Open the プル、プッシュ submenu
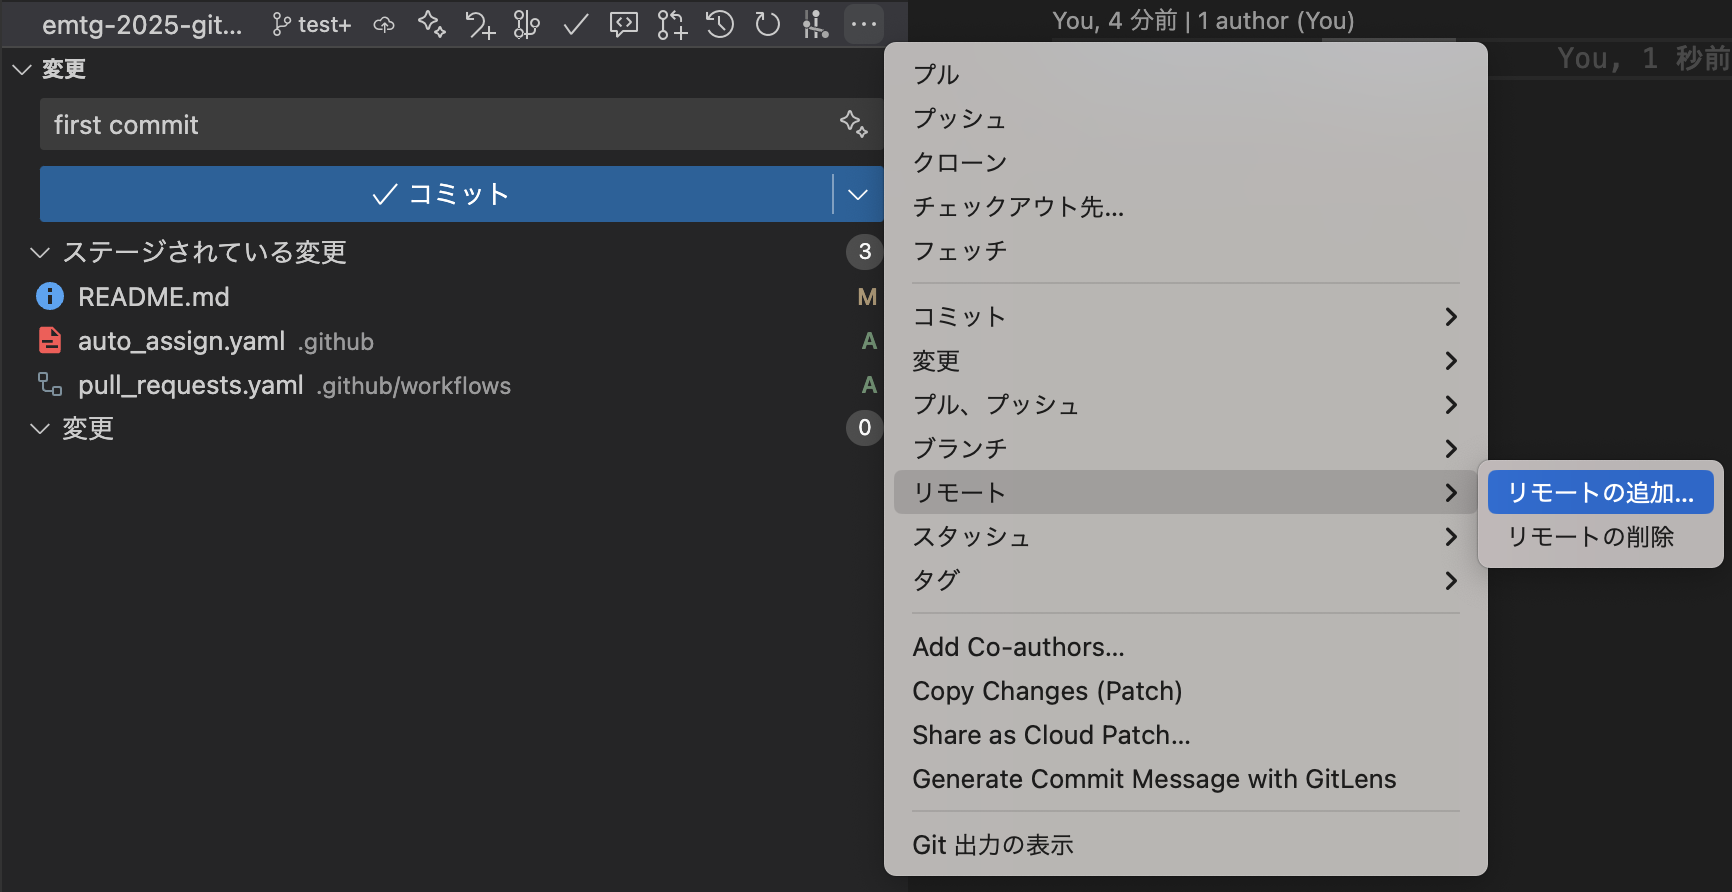The width and height of the screenshot is (1732, 892). coord(1186,404)
